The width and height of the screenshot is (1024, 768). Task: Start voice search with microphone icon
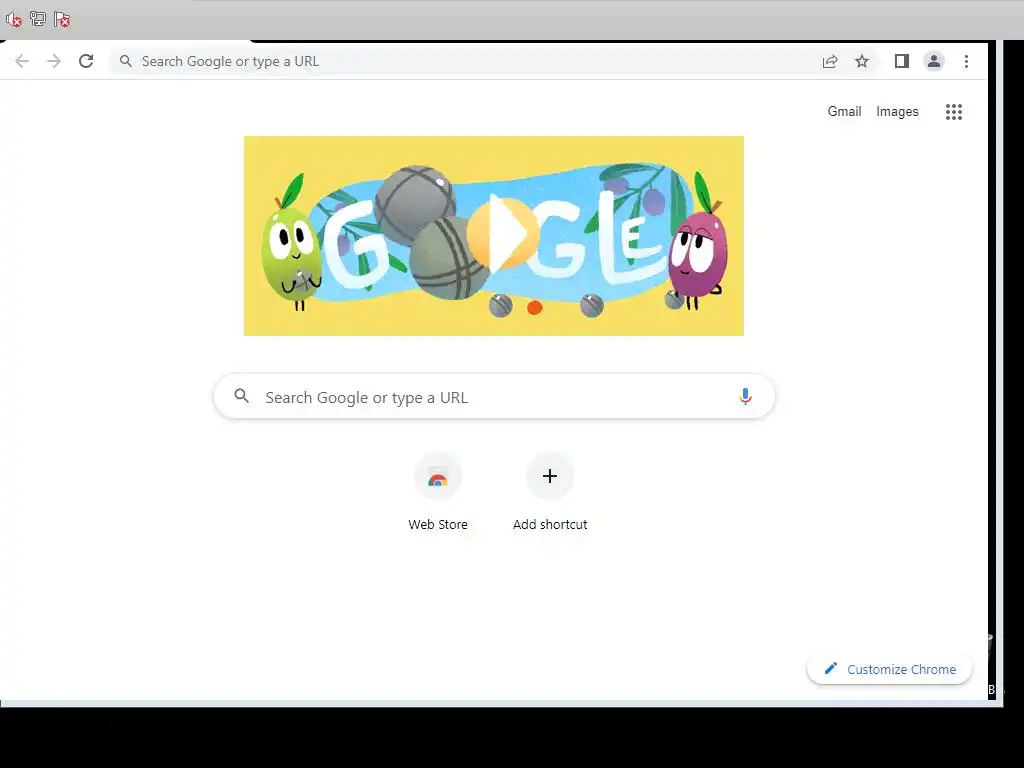pos(745,396)
